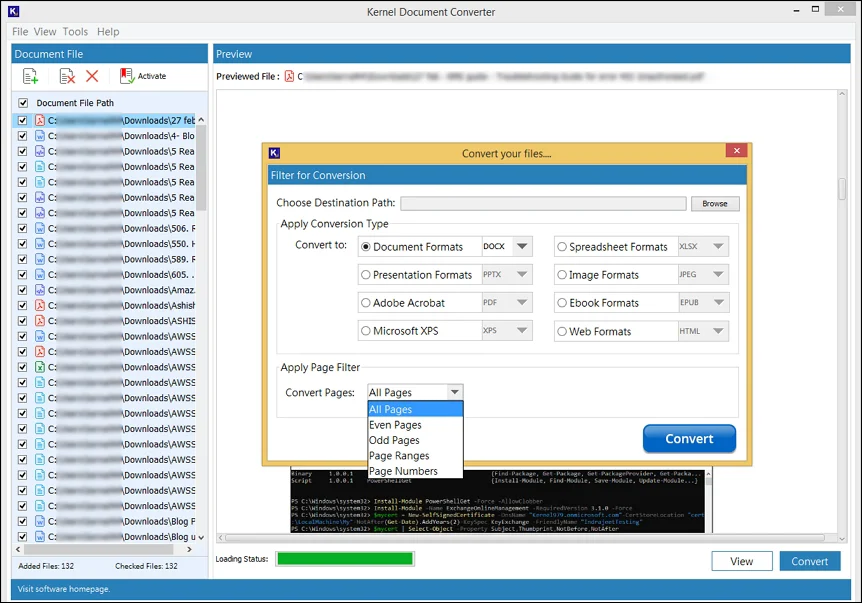The image size is (862, 603).
Task: Click the View button beside Loading Status
Action: [741, 561]
